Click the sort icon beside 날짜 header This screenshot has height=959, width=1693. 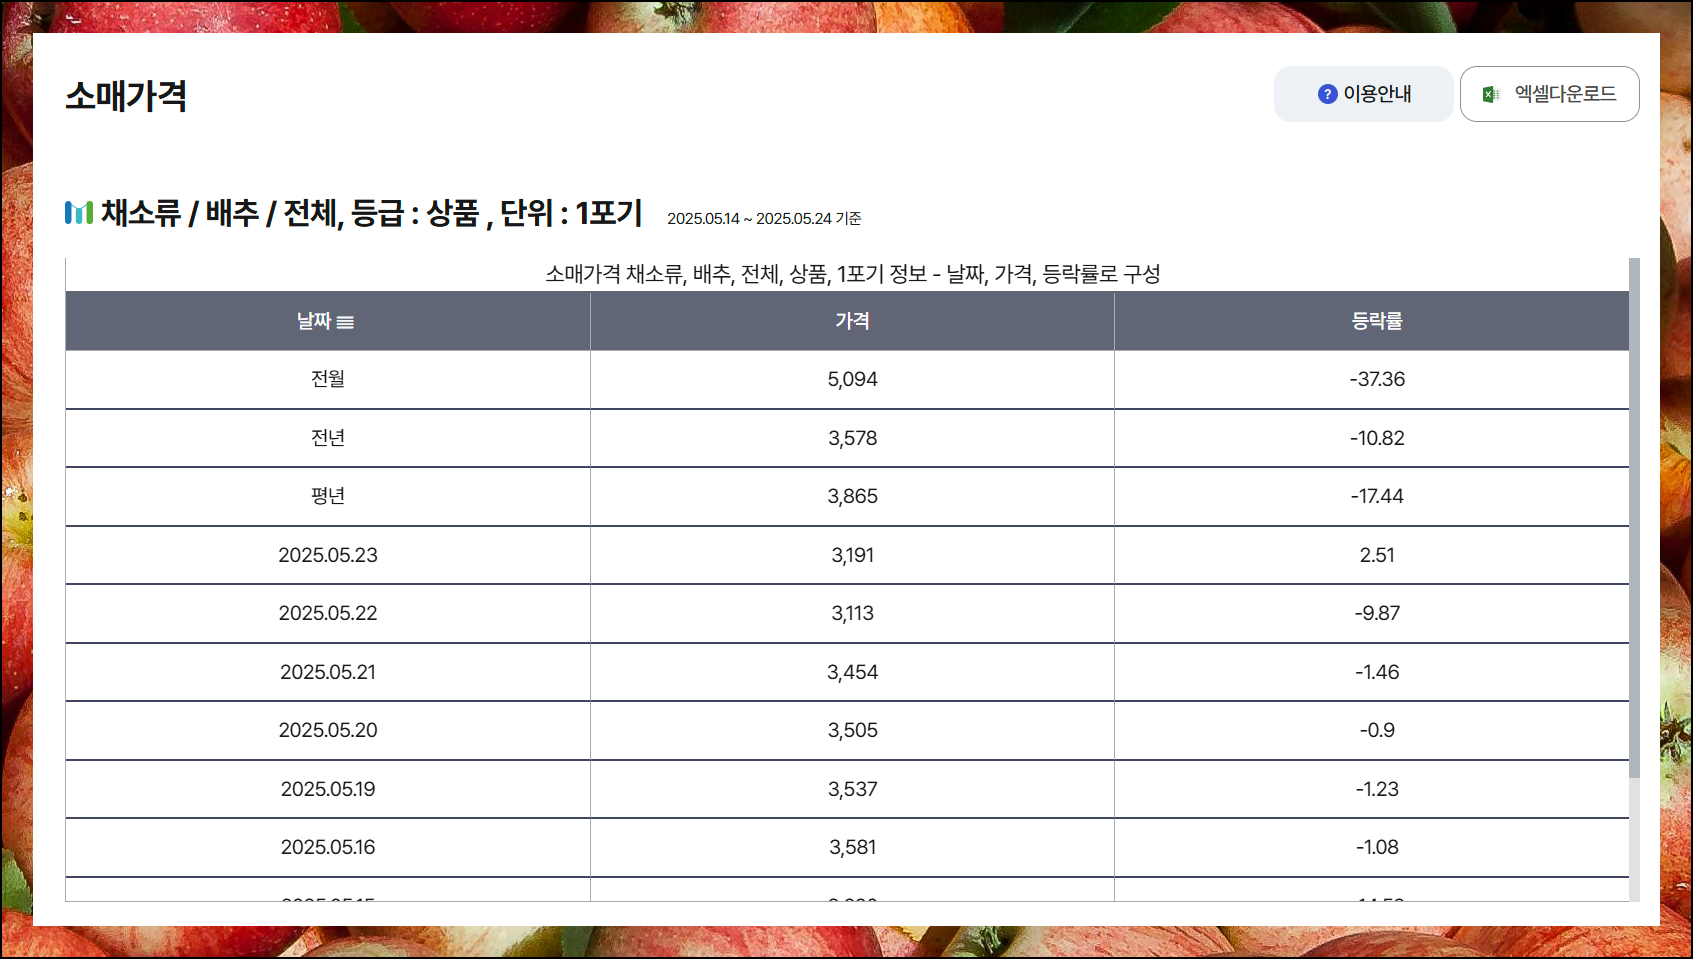tap(345, 322)
